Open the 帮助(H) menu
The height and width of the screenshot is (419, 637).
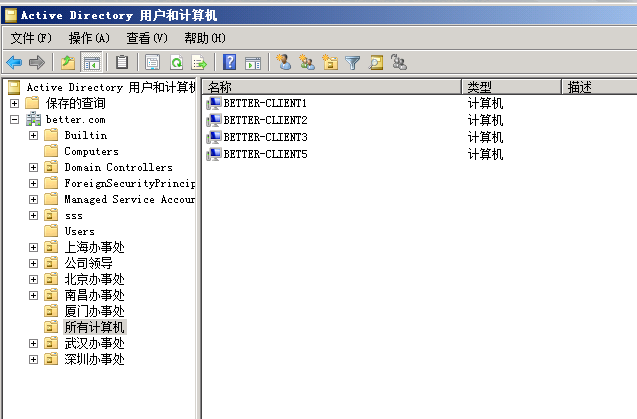click(205, 38)
